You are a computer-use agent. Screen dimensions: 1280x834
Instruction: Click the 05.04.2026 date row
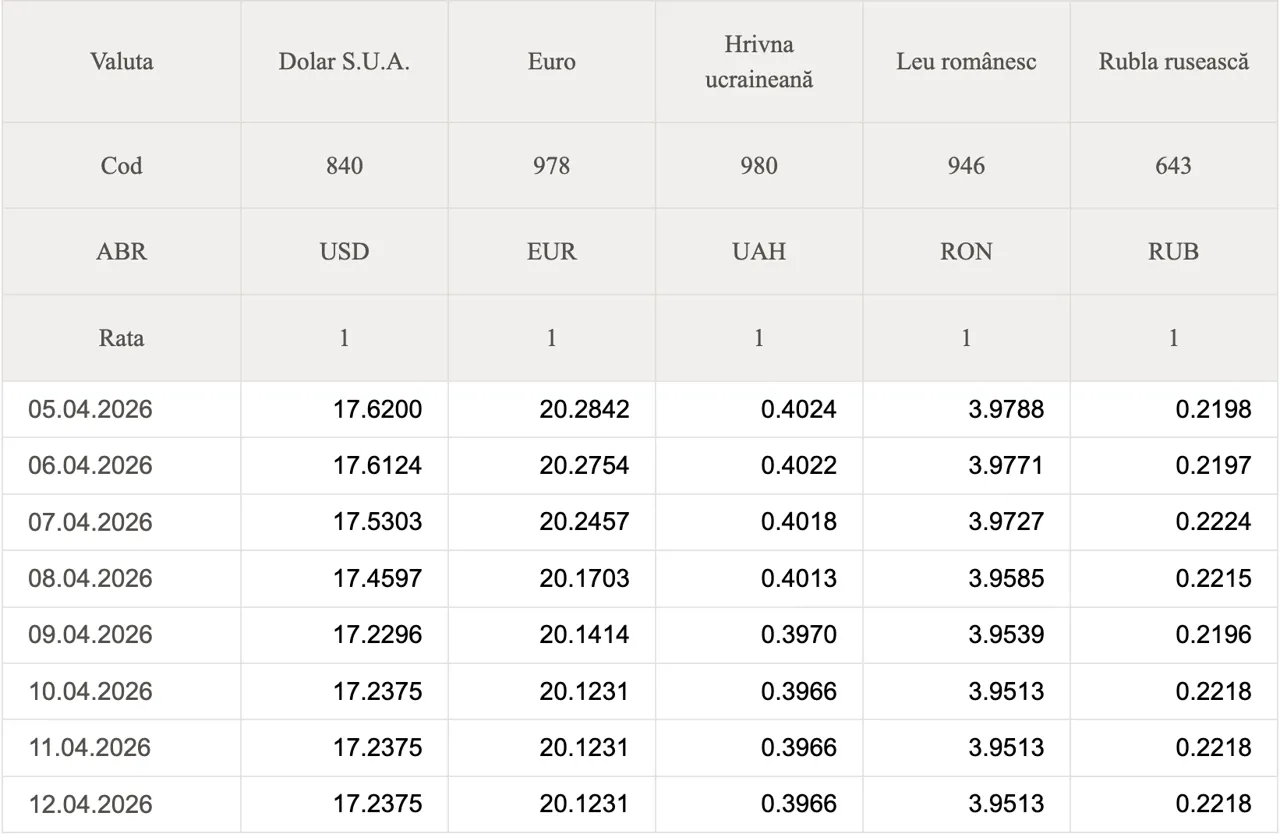point(91,409)
